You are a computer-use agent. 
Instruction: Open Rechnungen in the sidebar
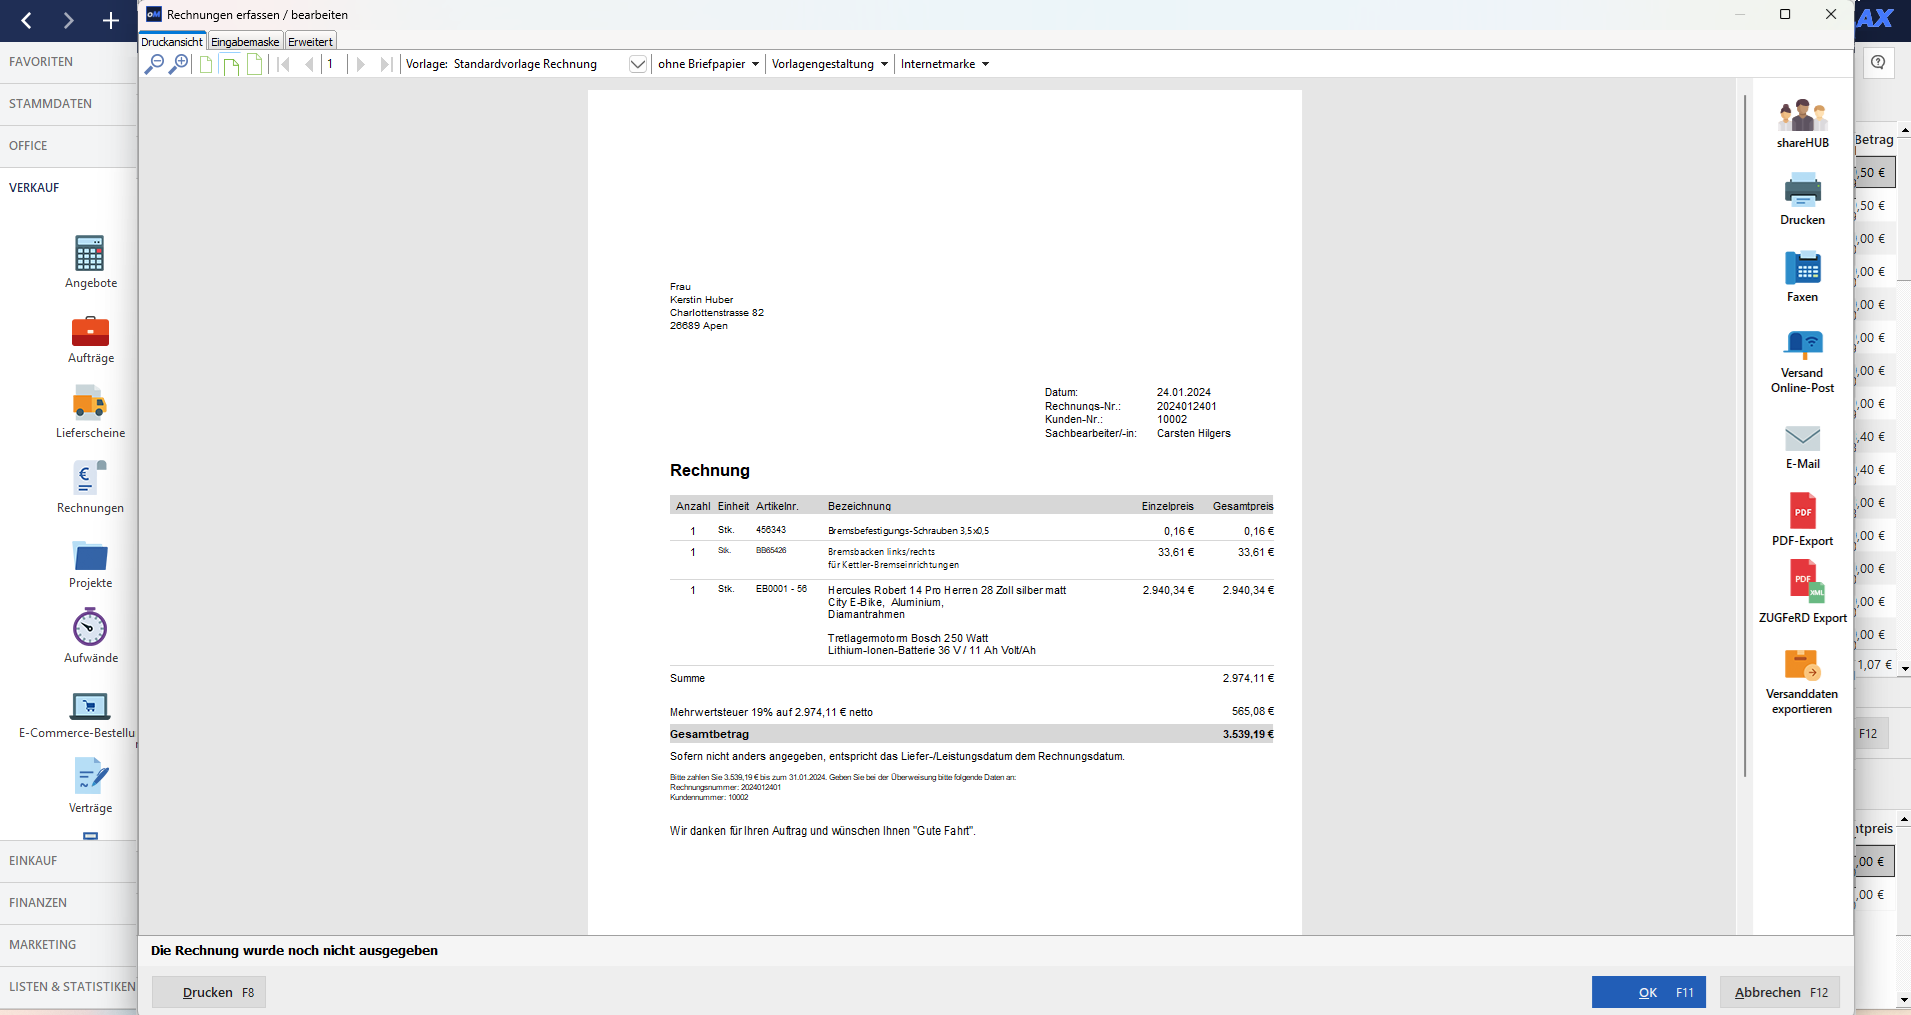click(x=90, y=487)
